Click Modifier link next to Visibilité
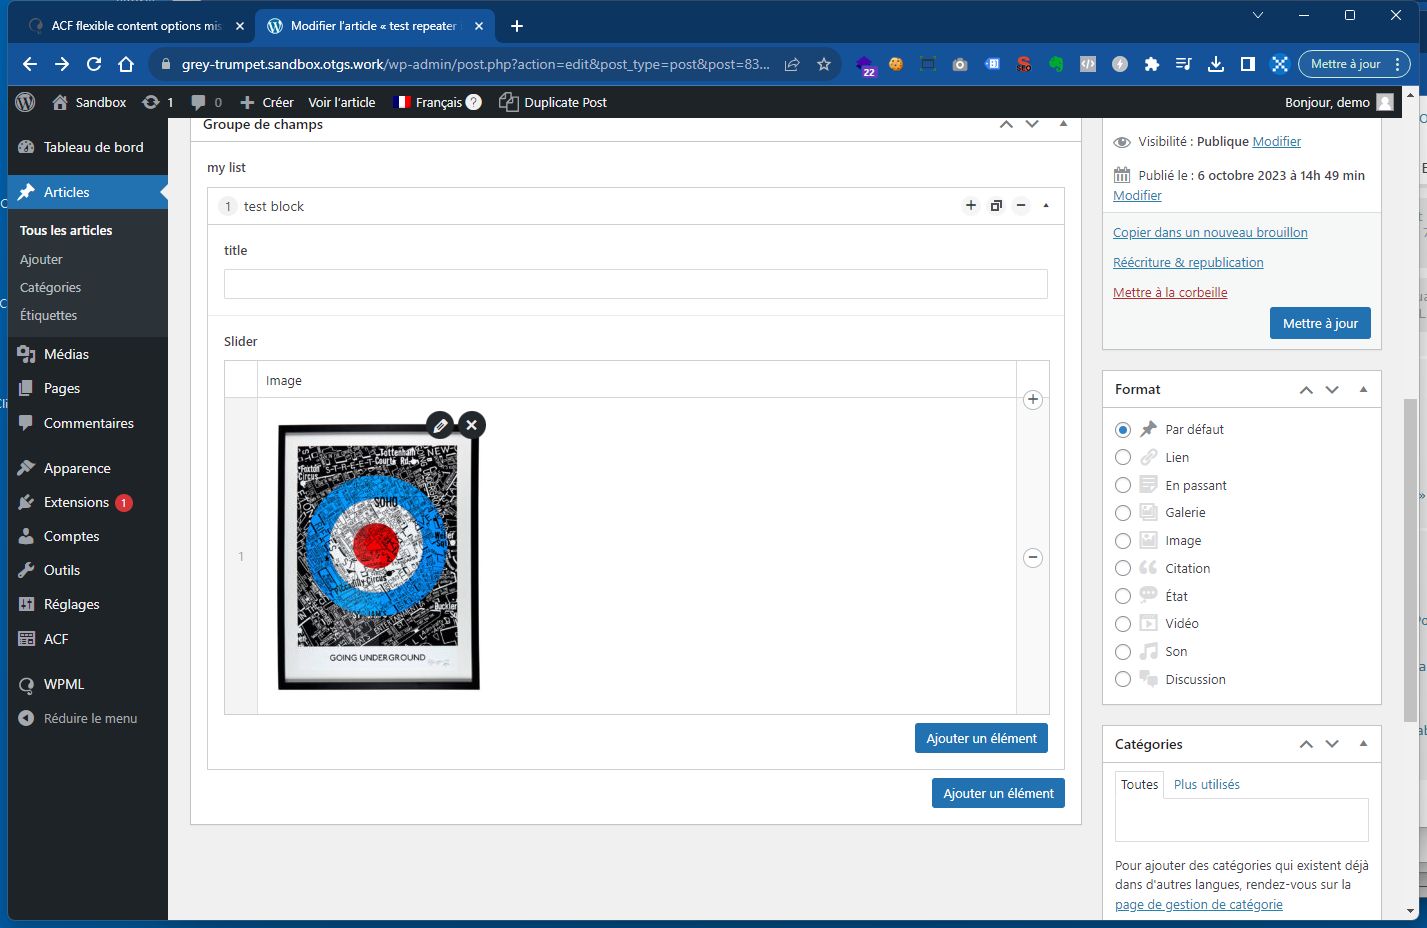Screen dimensions: 1427x928 pos(1277,142)
